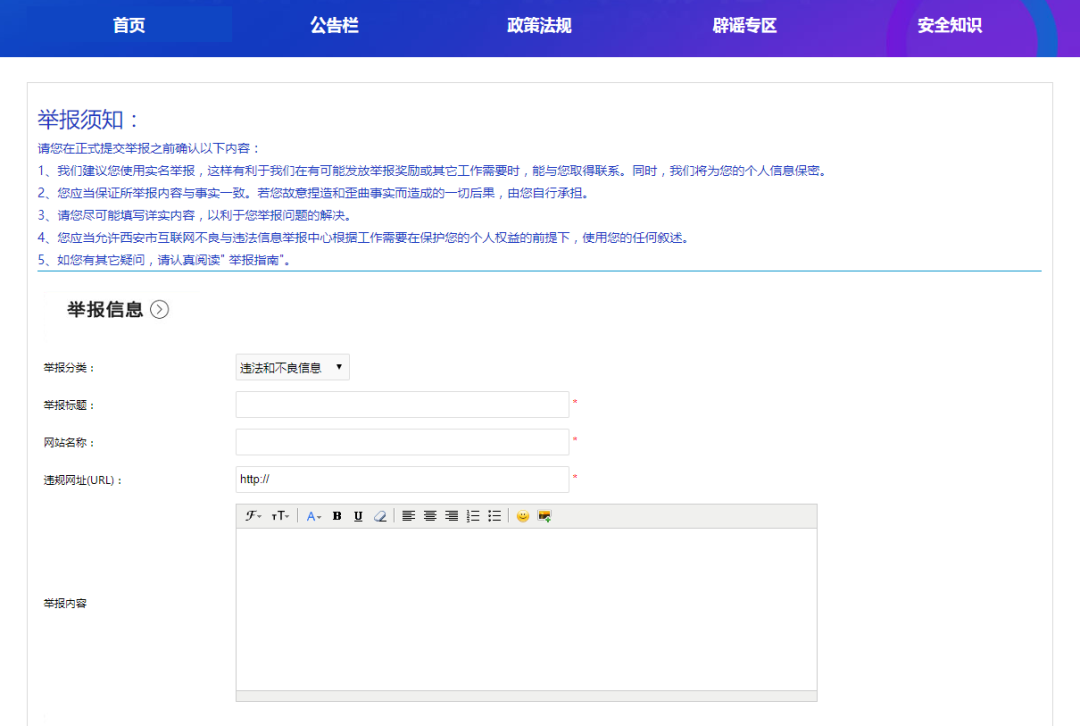Click the arrow circle next to 举报信息
This screenshot has width=1080, height=726.
pyautogui.click(x=159, y=309)
